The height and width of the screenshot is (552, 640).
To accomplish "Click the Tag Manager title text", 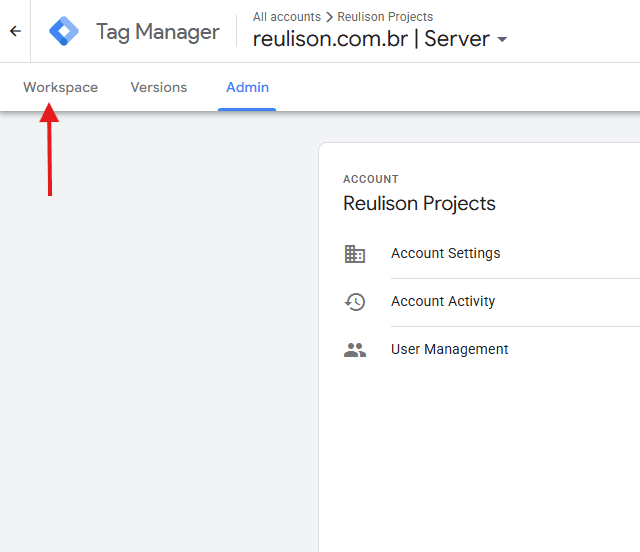I will pyautogui.click(x=157, y=32).
